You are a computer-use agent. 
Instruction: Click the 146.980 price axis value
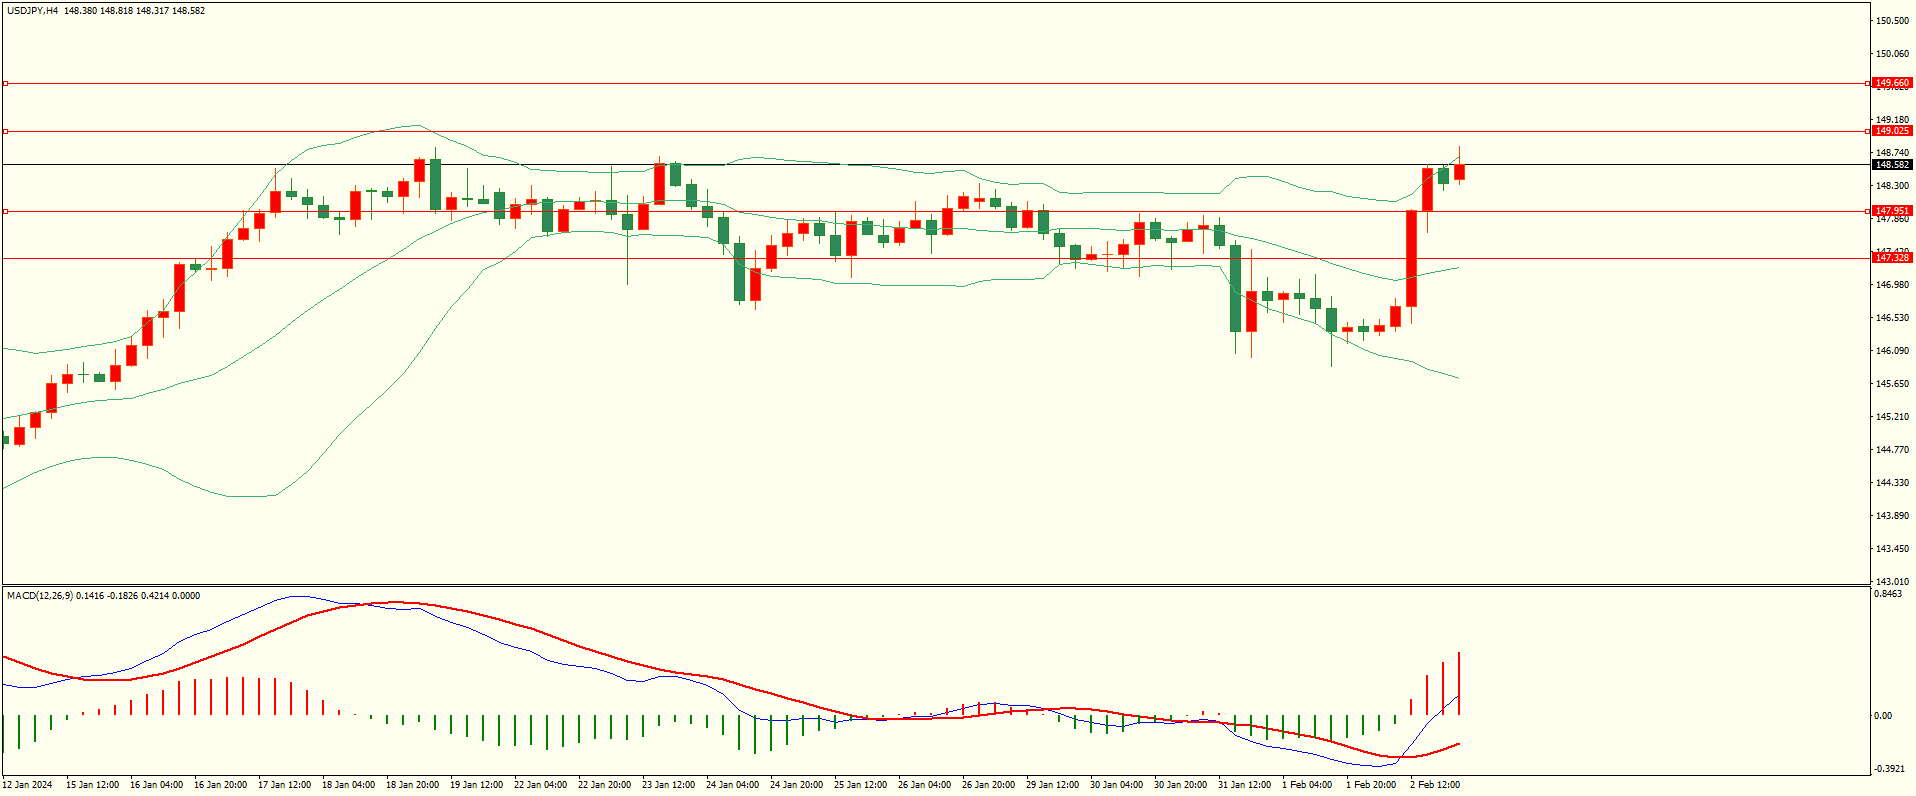click(x=1893, y=284)
